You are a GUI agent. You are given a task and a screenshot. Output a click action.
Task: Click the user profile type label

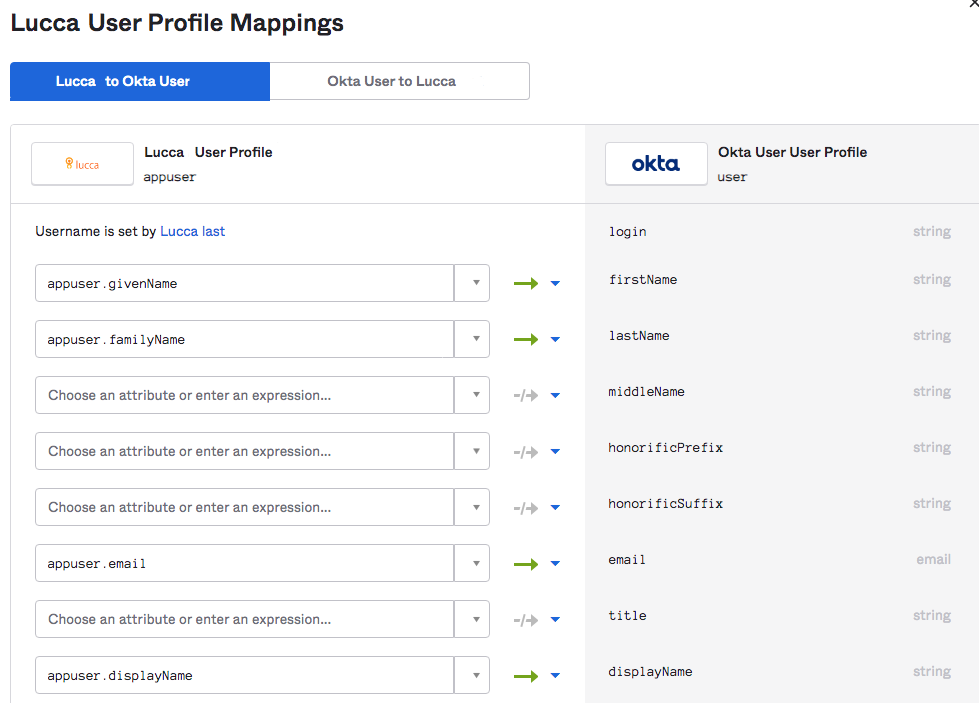click(x=732, y=177)
